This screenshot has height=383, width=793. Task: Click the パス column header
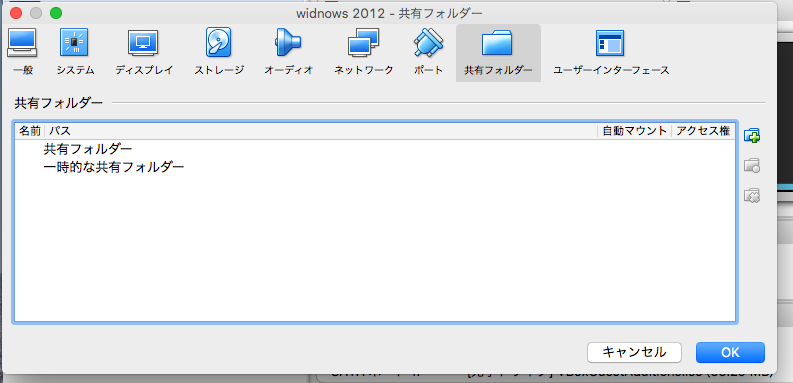[321, 131]
